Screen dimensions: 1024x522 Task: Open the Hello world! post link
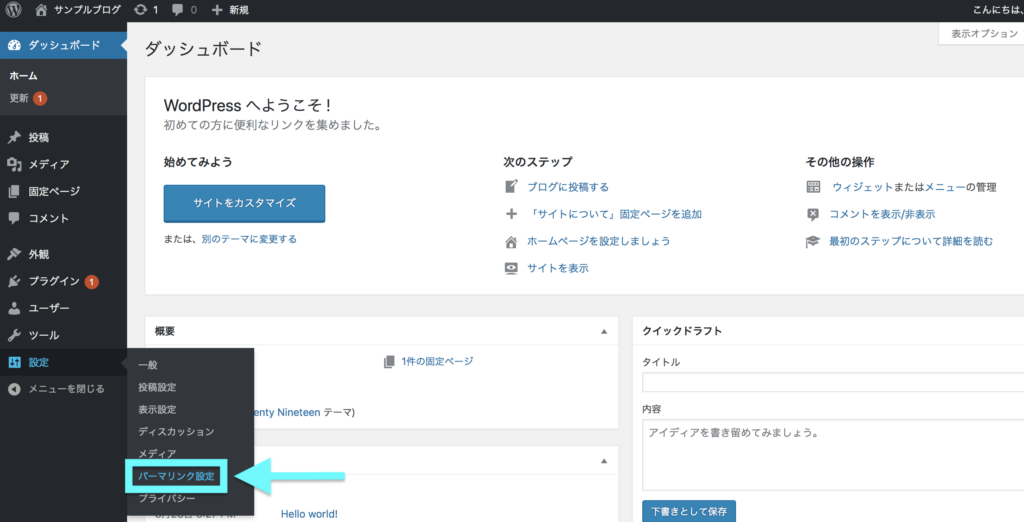click(x=309, y=514)
